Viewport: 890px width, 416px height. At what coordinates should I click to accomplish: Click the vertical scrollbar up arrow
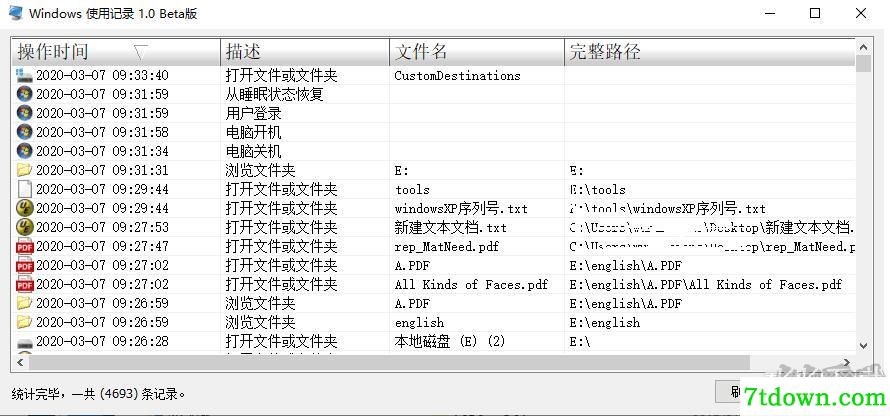click(x=863, y=48)
